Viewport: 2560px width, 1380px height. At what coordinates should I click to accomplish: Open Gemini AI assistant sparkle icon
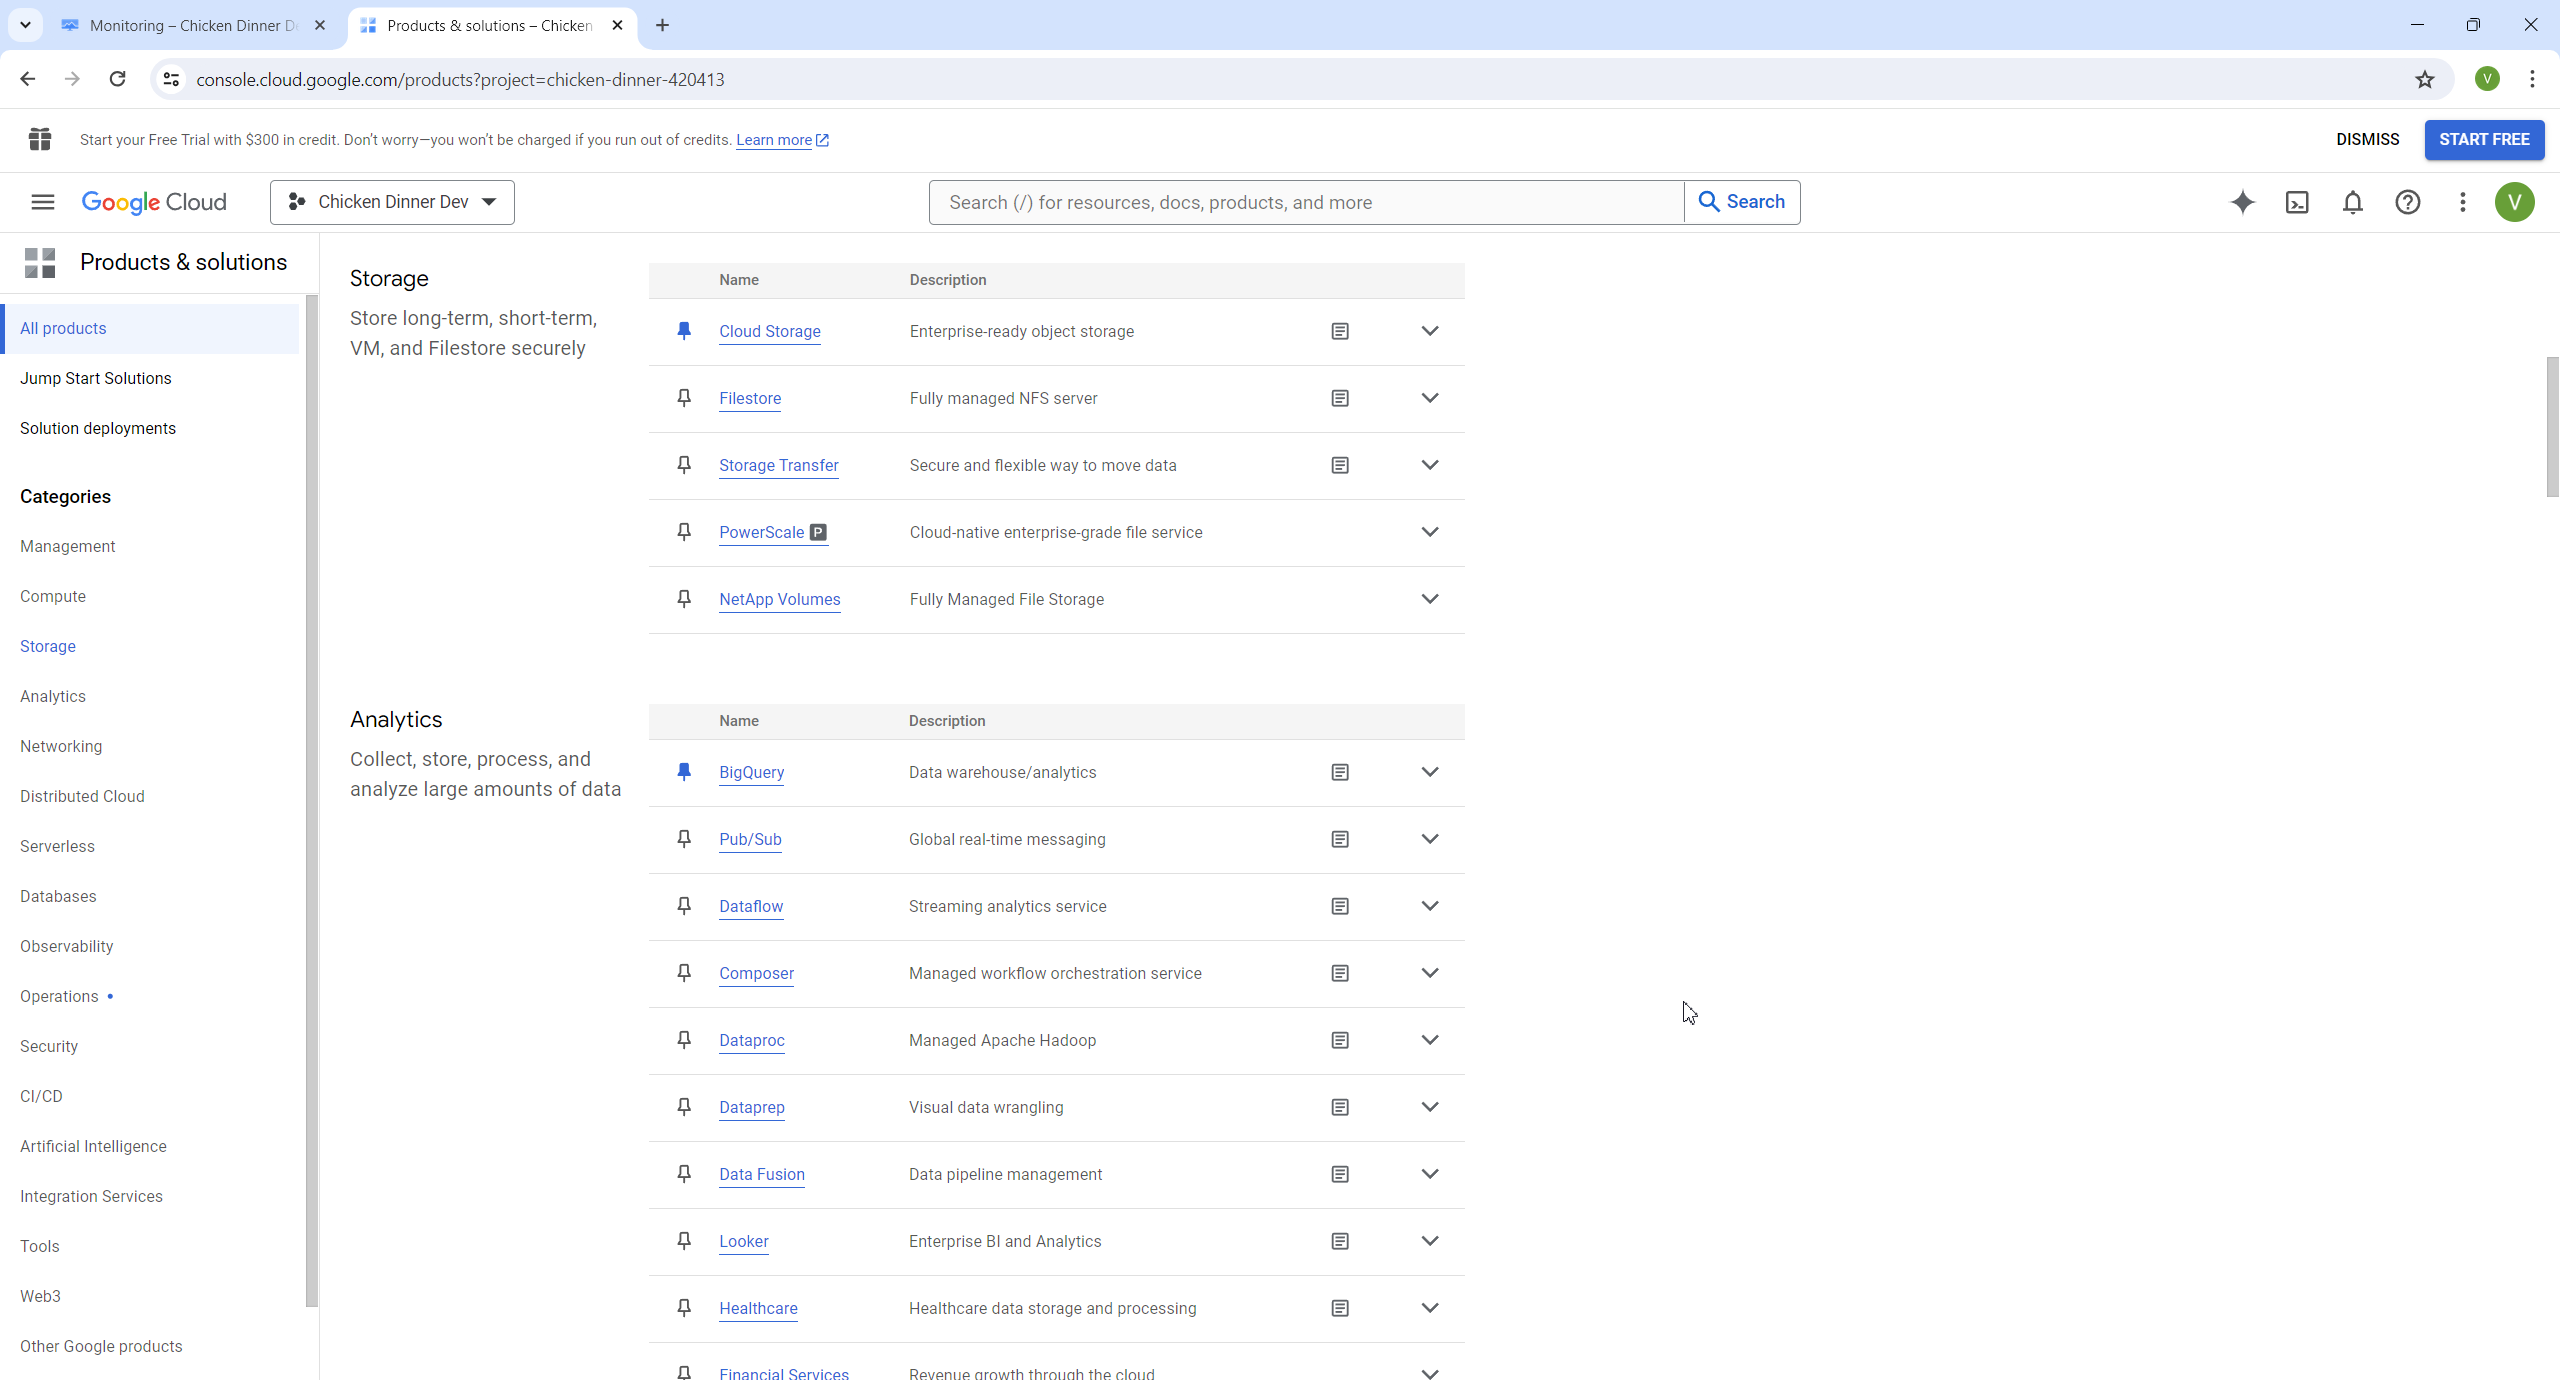click(2242, 202)
